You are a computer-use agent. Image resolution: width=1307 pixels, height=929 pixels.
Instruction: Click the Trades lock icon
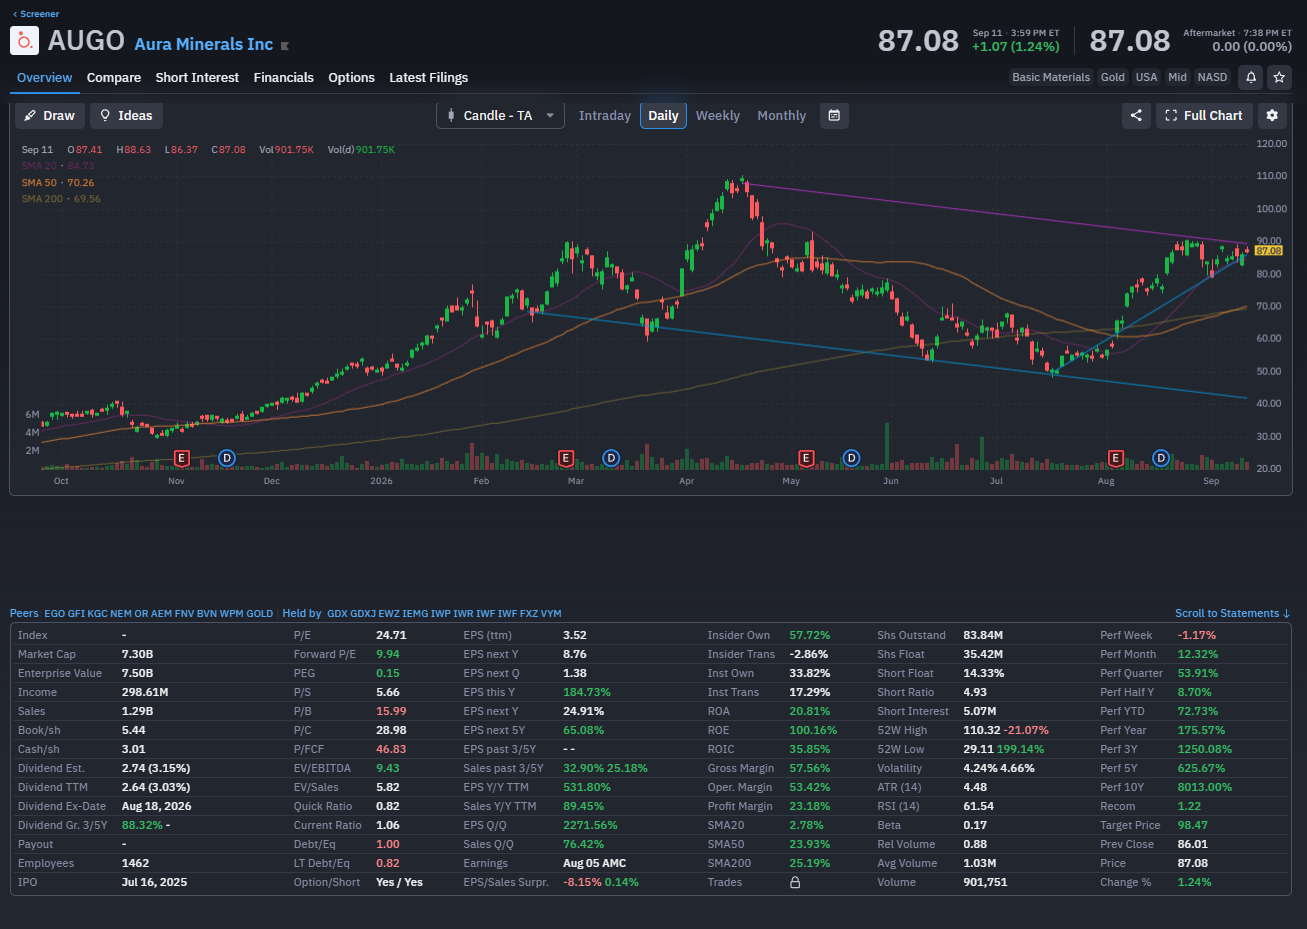(x=795, y=882)
